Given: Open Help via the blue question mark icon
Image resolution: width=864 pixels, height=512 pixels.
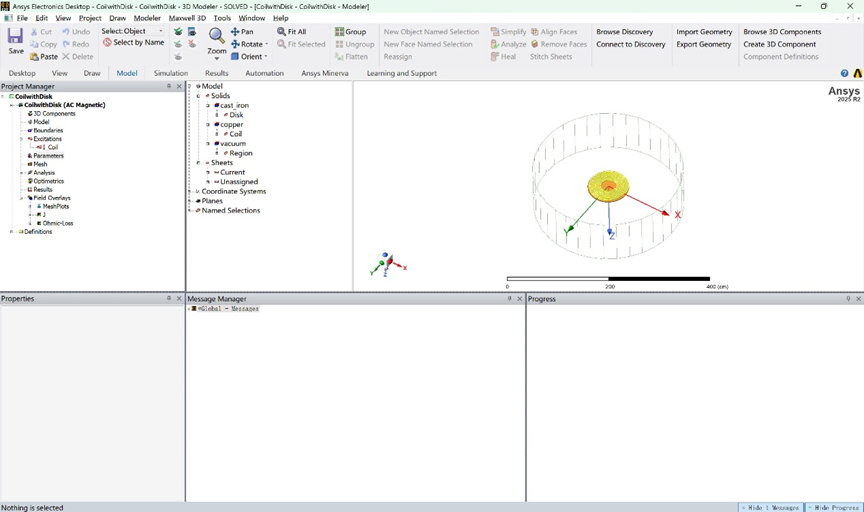Looking at the screenshot, I should 844,73.
